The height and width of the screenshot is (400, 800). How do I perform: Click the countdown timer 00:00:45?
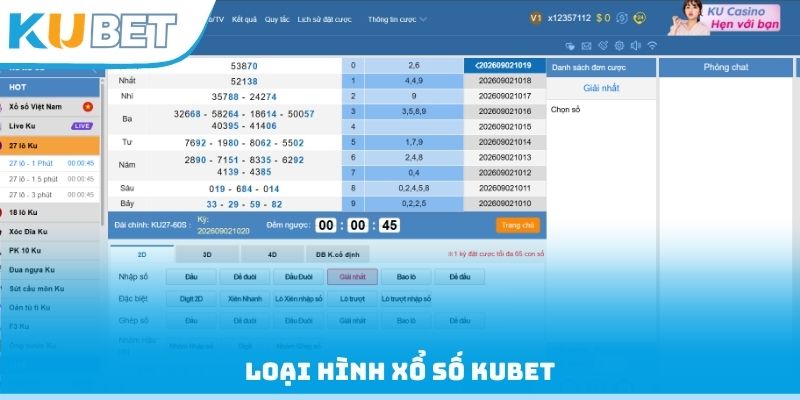[x=358, y=225]
